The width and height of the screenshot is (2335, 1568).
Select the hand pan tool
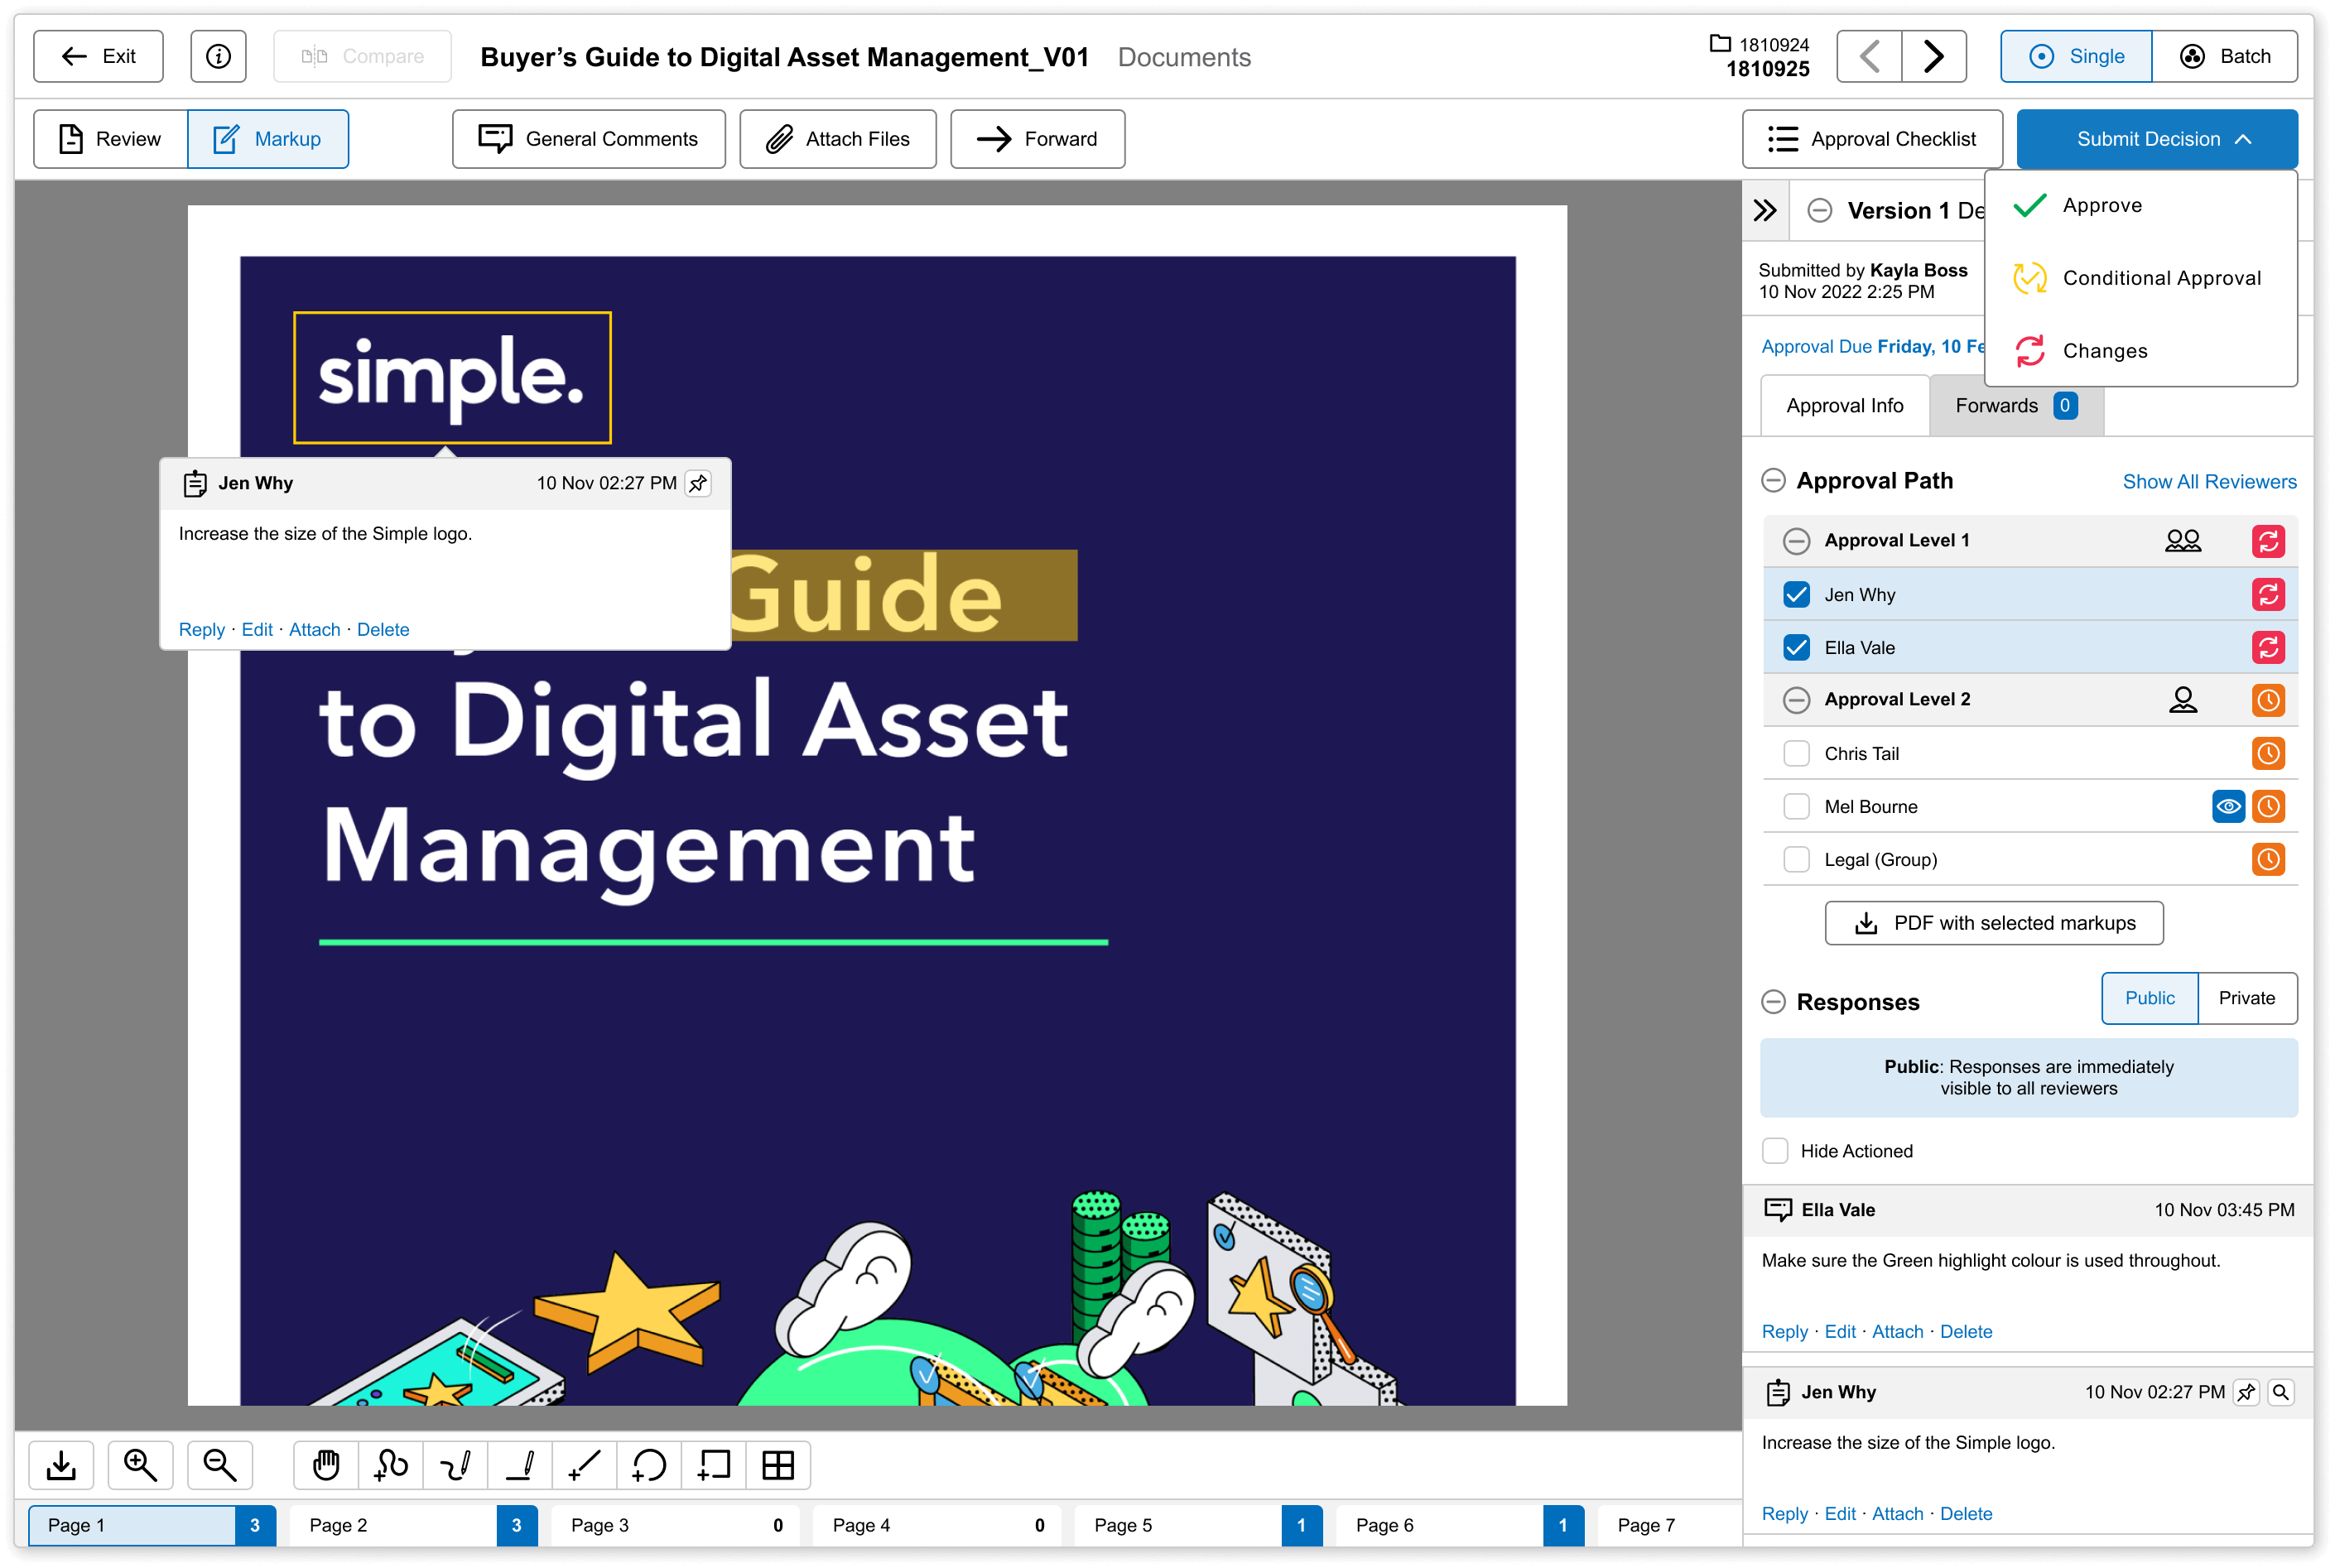[x=326, y=1466]
